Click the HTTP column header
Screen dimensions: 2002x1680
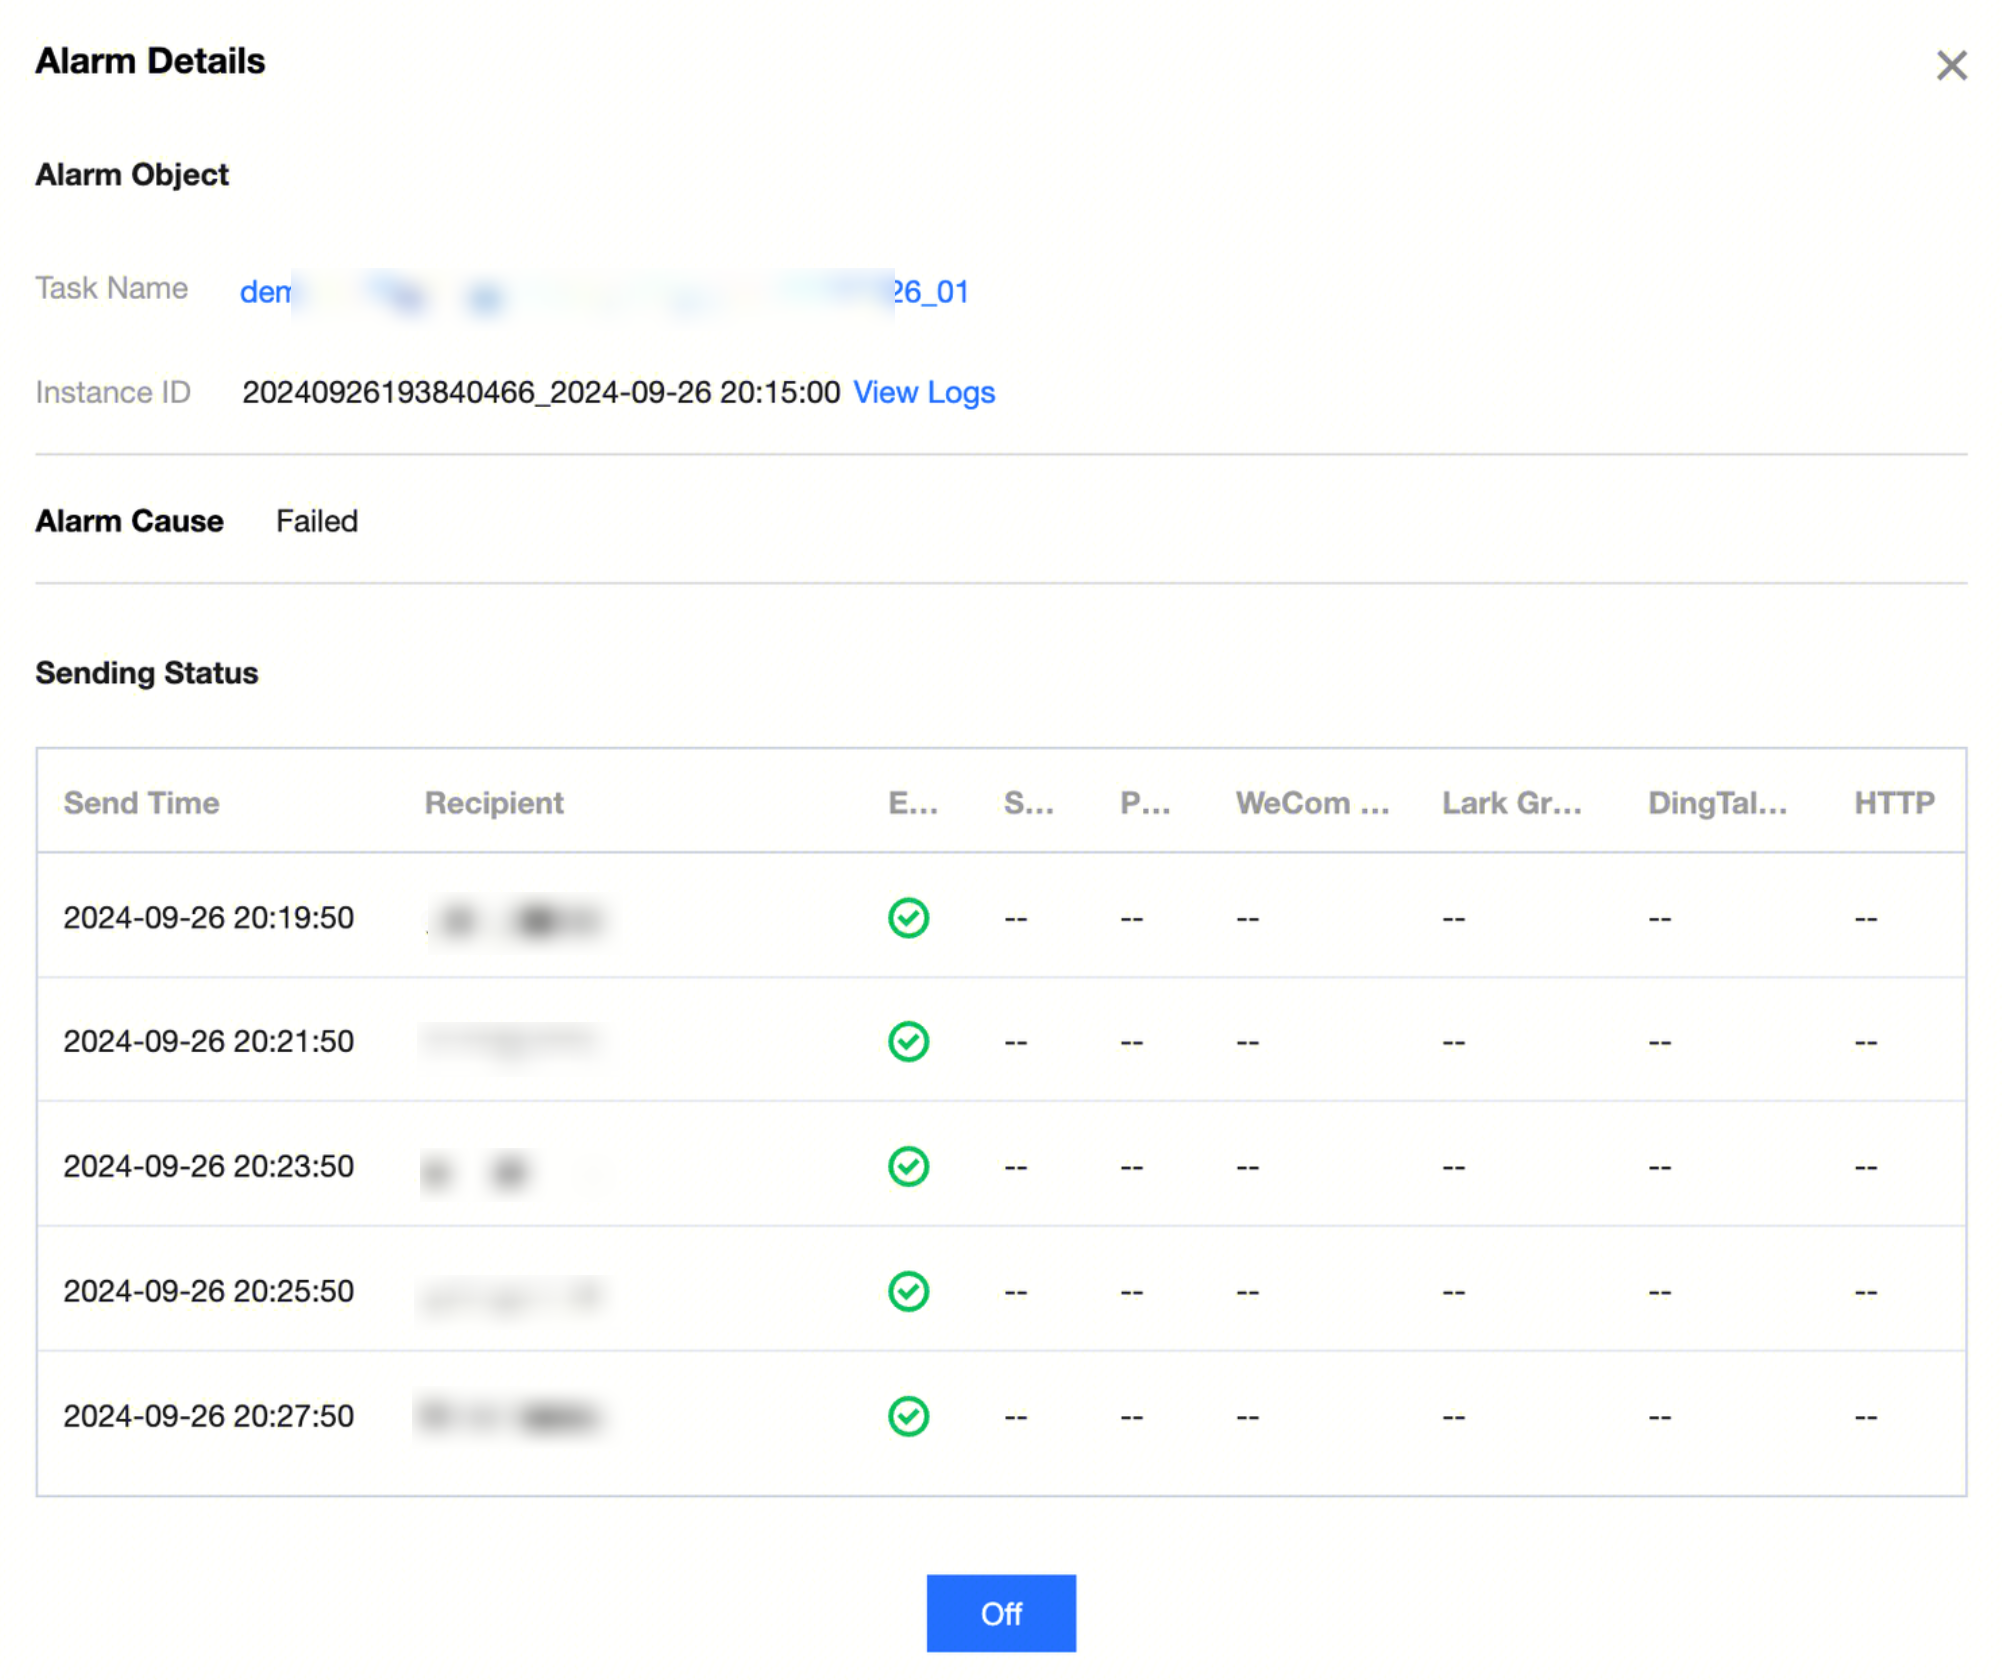1894,802
